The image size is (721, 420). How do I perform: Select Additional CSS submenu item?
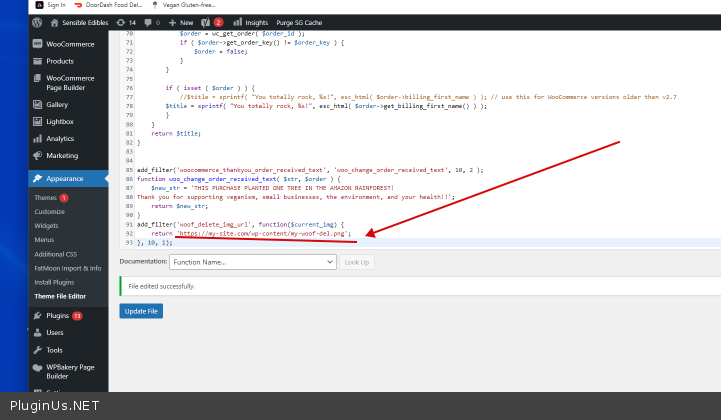pyautogui.click(x=57, y=254)
